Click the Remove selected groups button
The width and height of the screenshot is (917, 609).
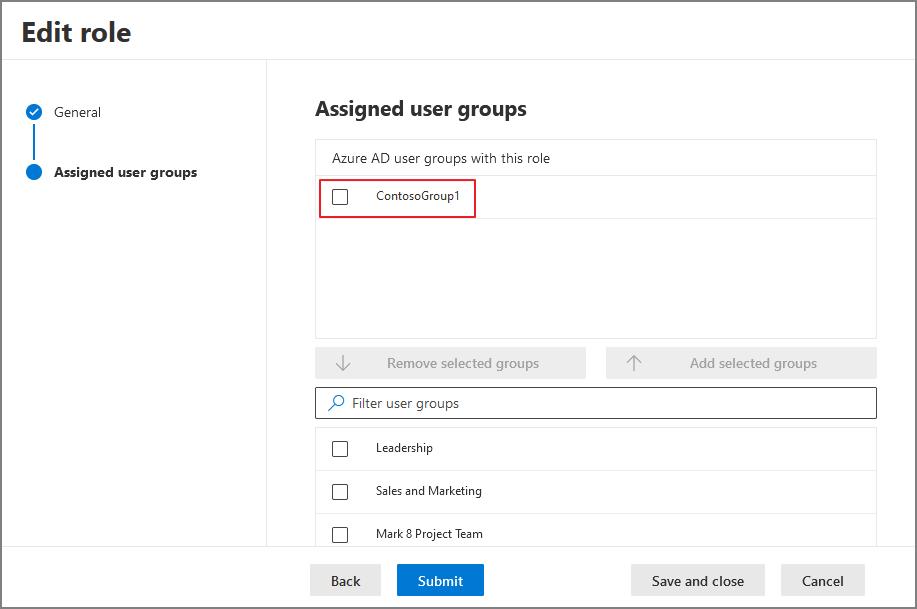click(x=450, y=363)
